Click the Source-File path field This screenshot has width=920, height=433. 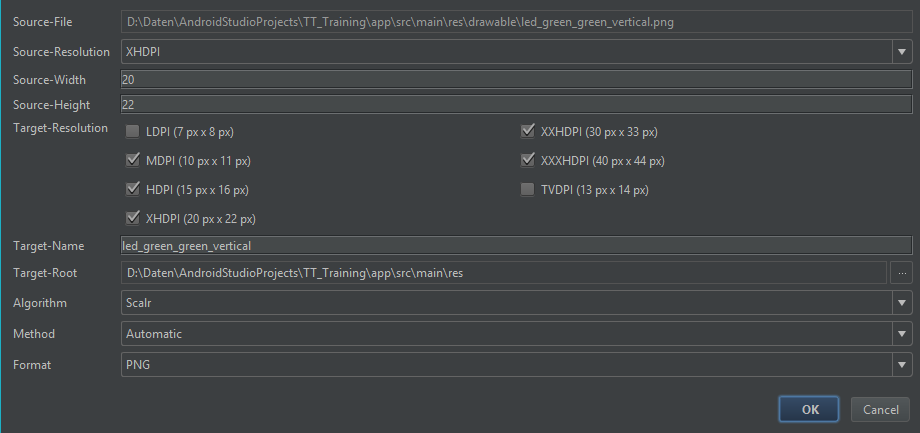click(x=515, y=21)
